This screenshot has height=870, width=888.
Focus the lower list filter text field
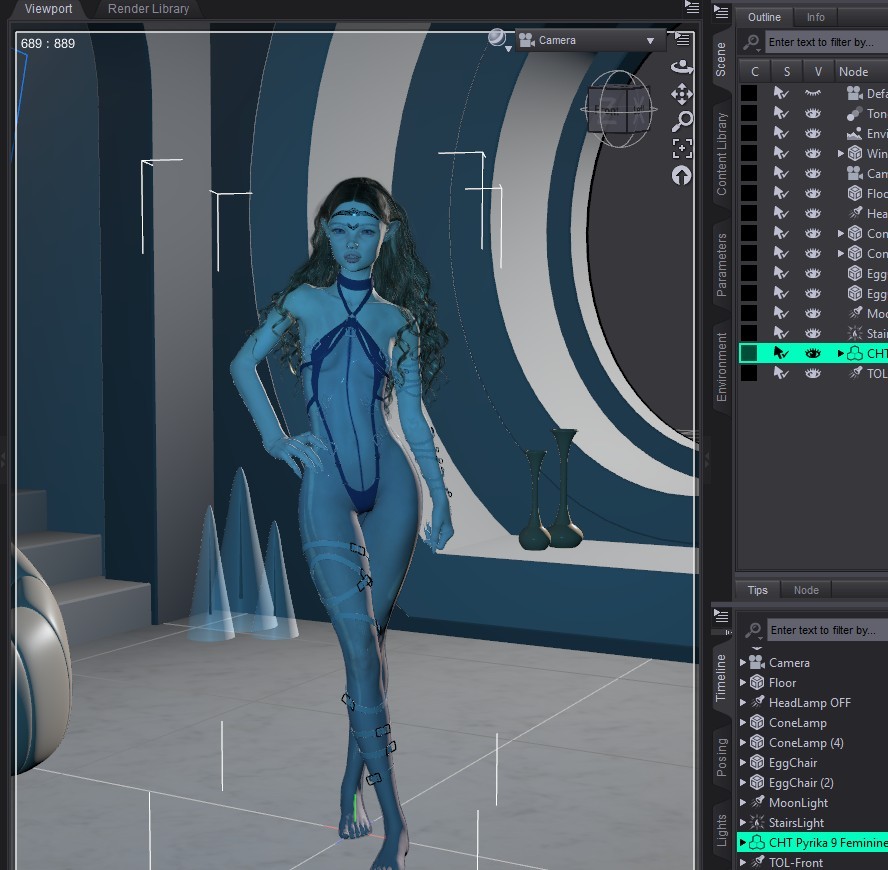coord(827,630)
